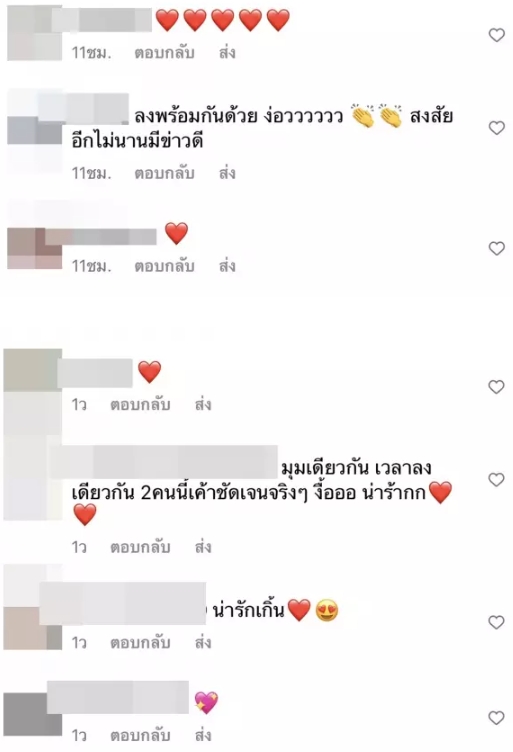Like the first 1ว single heart comment
Viewport: 513px width, 752px height.
click(x=496, y=387)
